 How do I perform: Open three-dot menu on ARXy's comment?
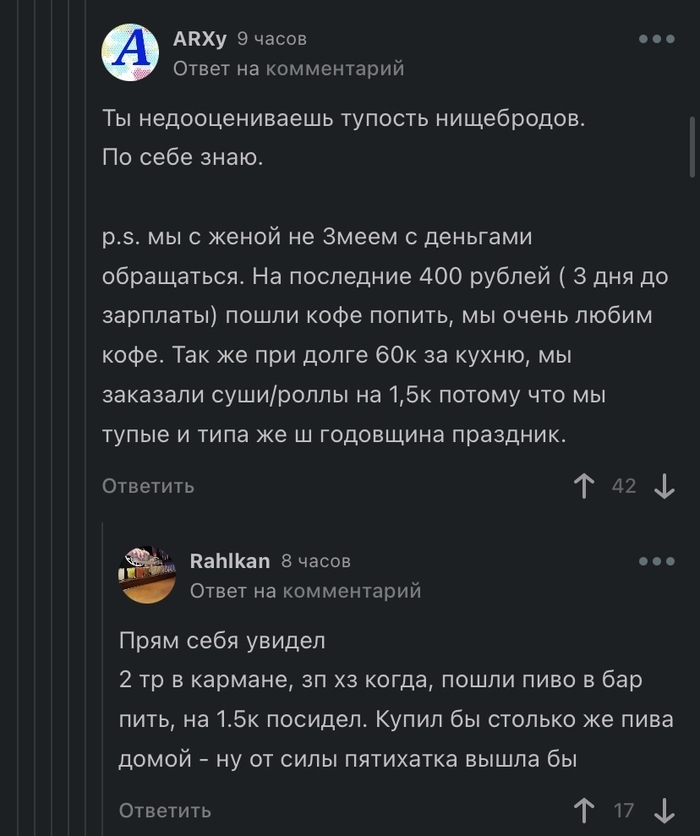pyautogui.click(x=657, y=39)
